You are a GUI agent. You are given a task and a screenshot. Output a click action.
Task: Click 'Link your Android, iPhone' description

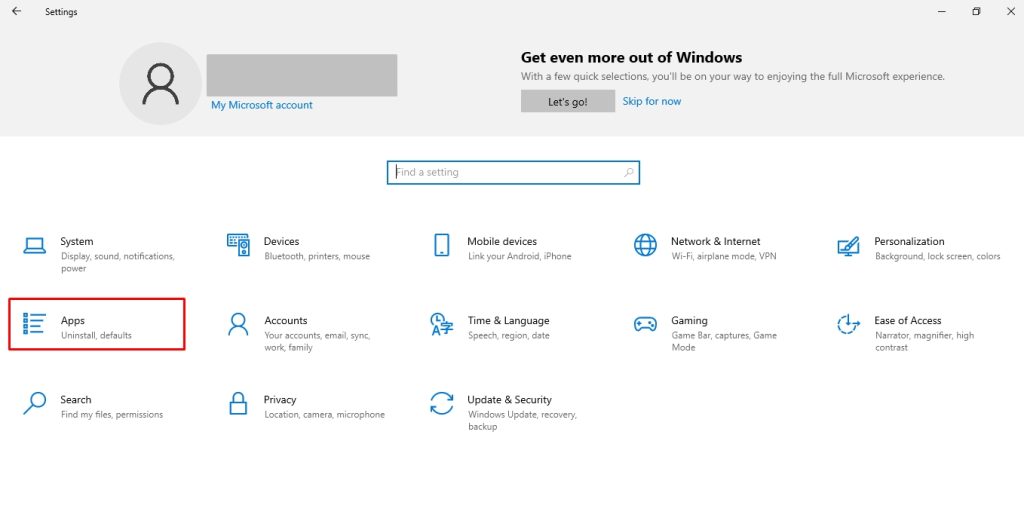click(519, 256)
